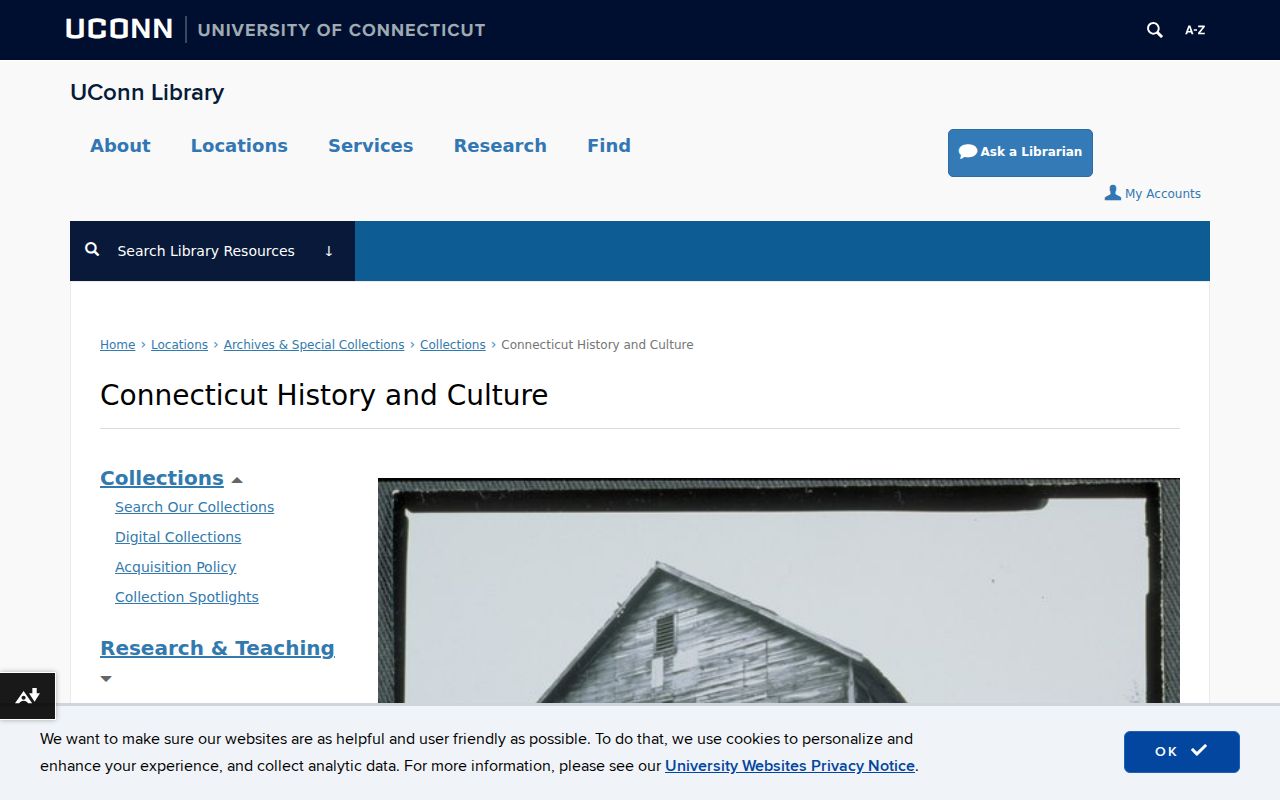The height and width of the screenshot is (800, 1280).
Task: Open the Find menu
Action: tap(609, 145)
